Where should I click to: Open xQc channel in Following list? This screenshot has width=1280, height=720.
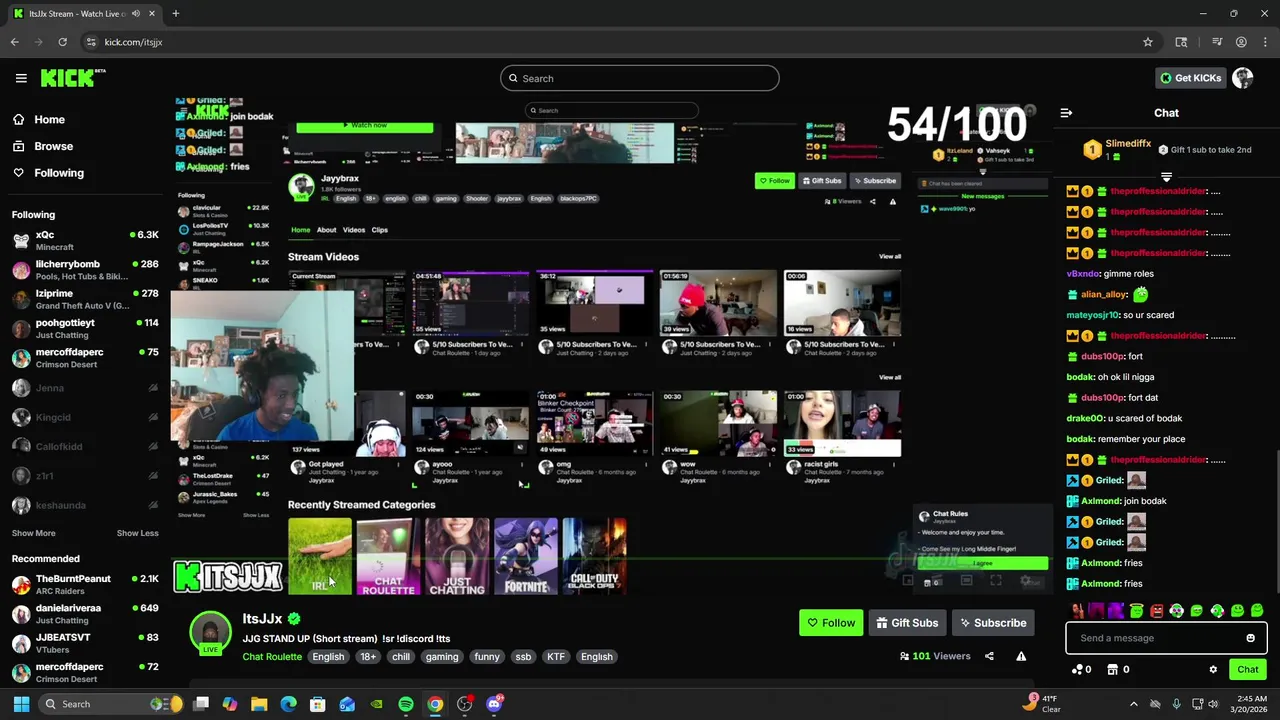click(x=85, y=240)
